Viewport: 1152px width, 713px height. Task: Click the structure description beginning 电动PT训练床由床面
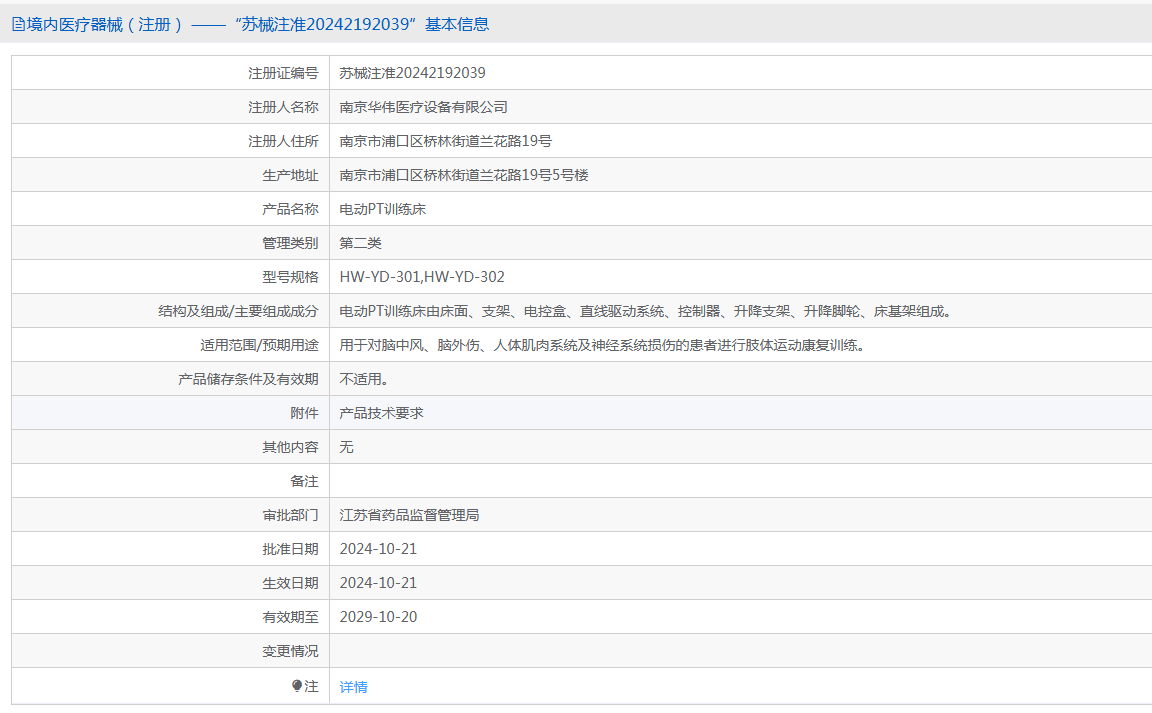[x=646, y=311]
